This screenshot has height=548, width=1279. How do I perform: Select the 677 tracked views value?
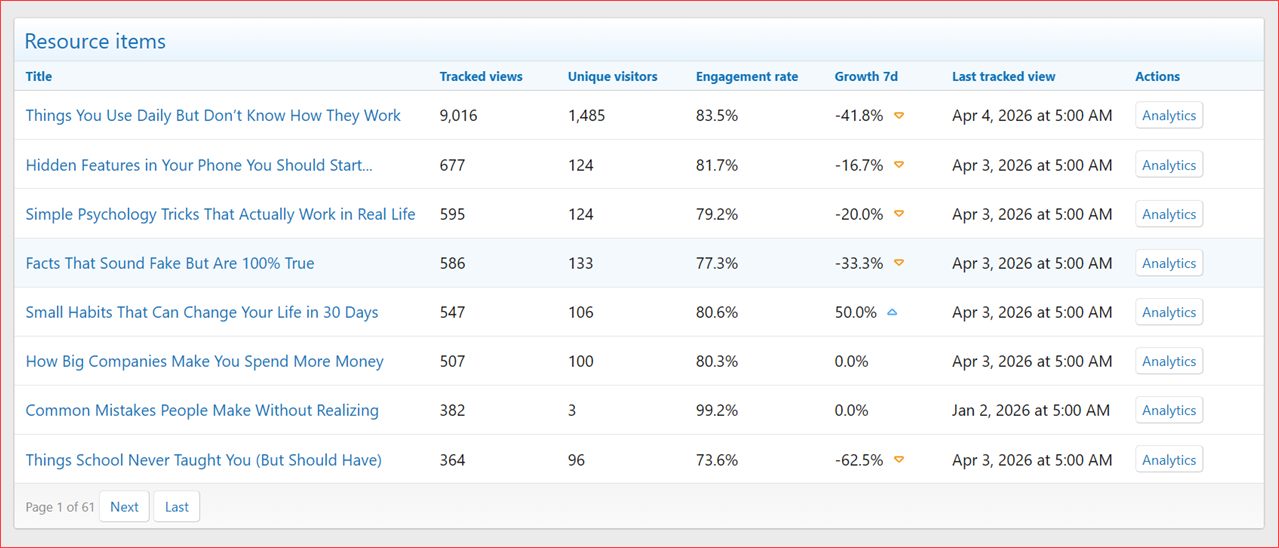[452, 165]
